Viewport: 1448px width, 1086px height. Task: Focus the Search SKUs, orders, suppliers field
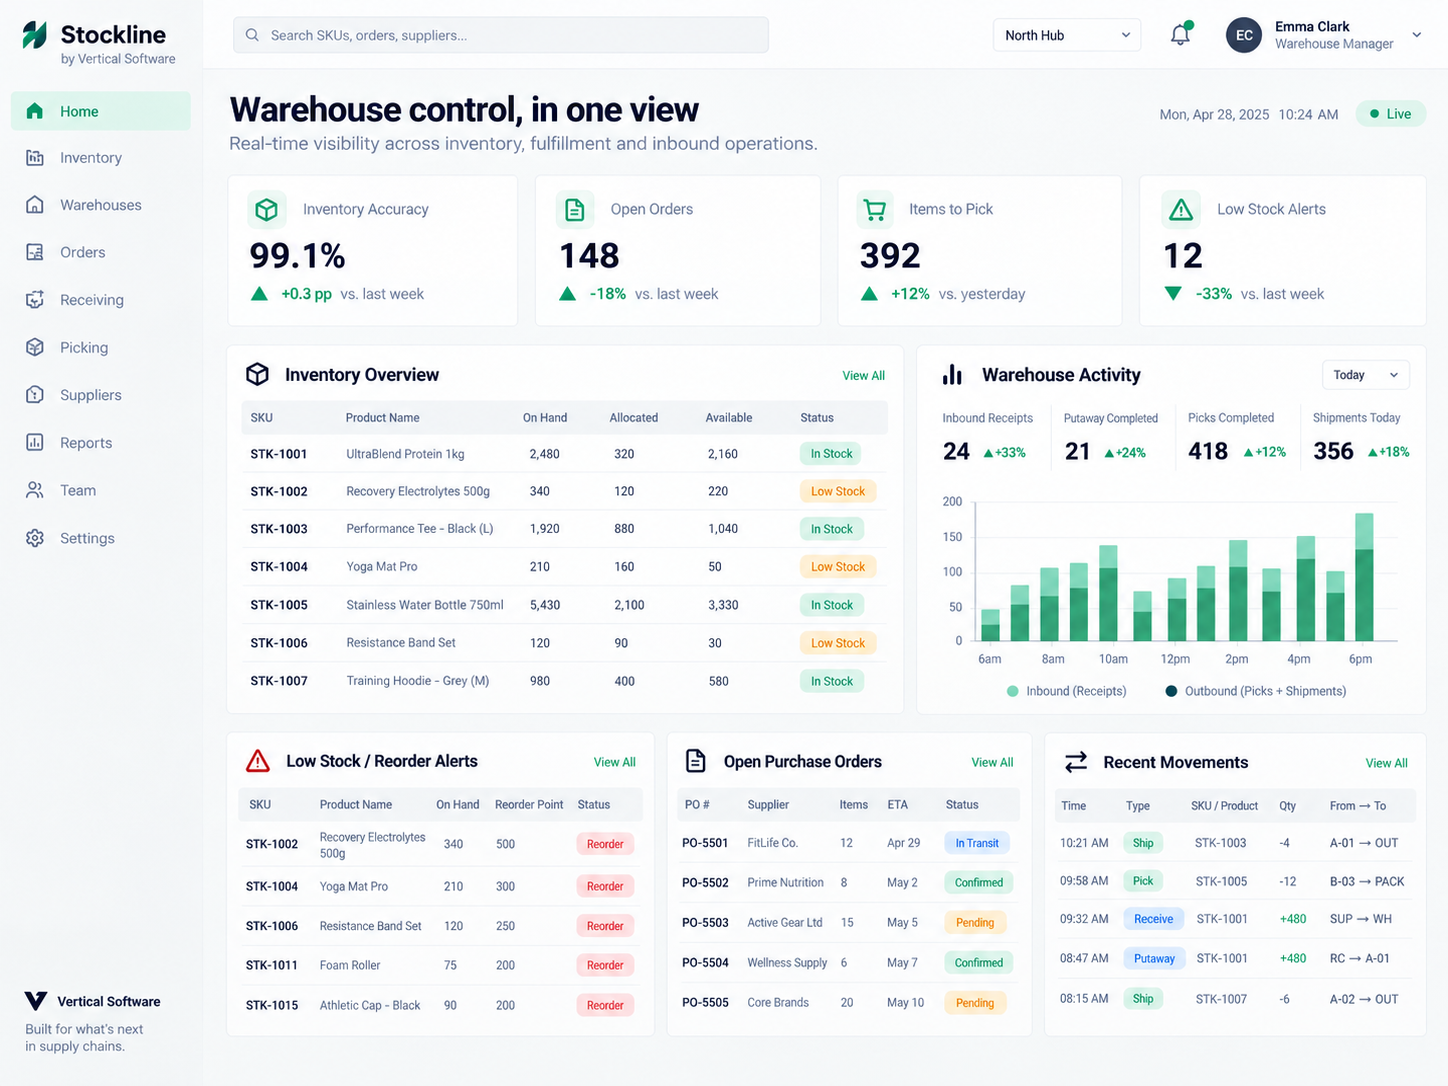pyautogui.click(x=501, y=35)
